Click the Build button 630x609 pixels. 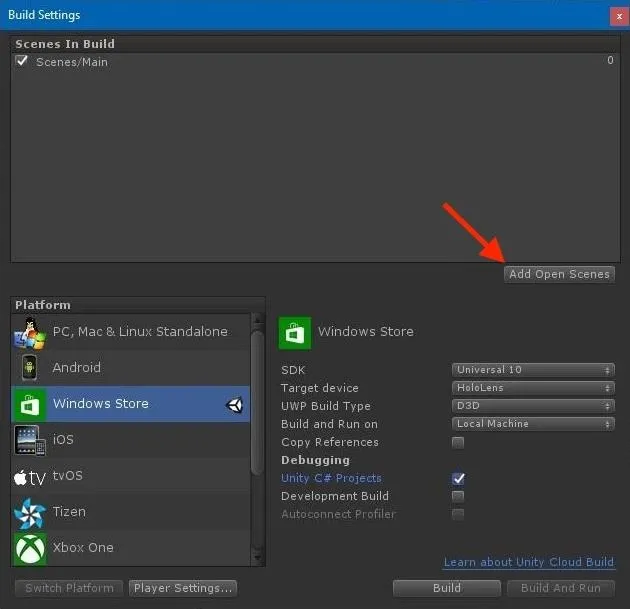click(x=447, y=588)
